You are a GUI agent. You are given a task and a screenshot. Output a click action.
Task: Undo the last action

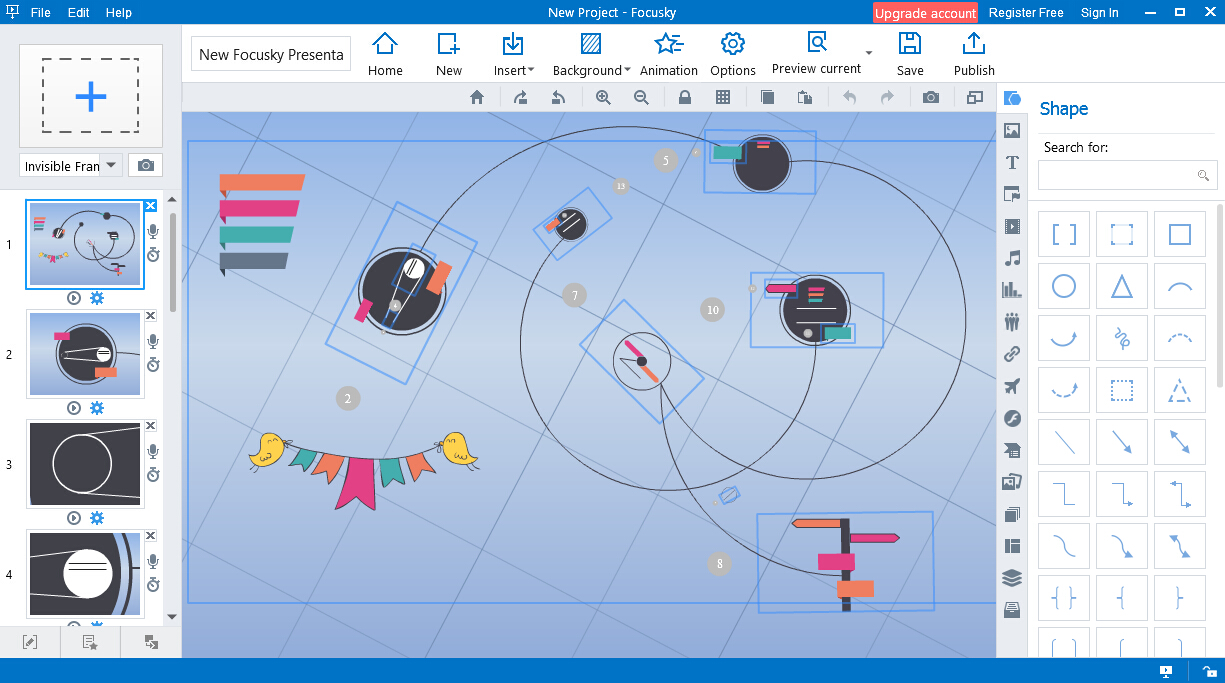[x=849, y=97]
